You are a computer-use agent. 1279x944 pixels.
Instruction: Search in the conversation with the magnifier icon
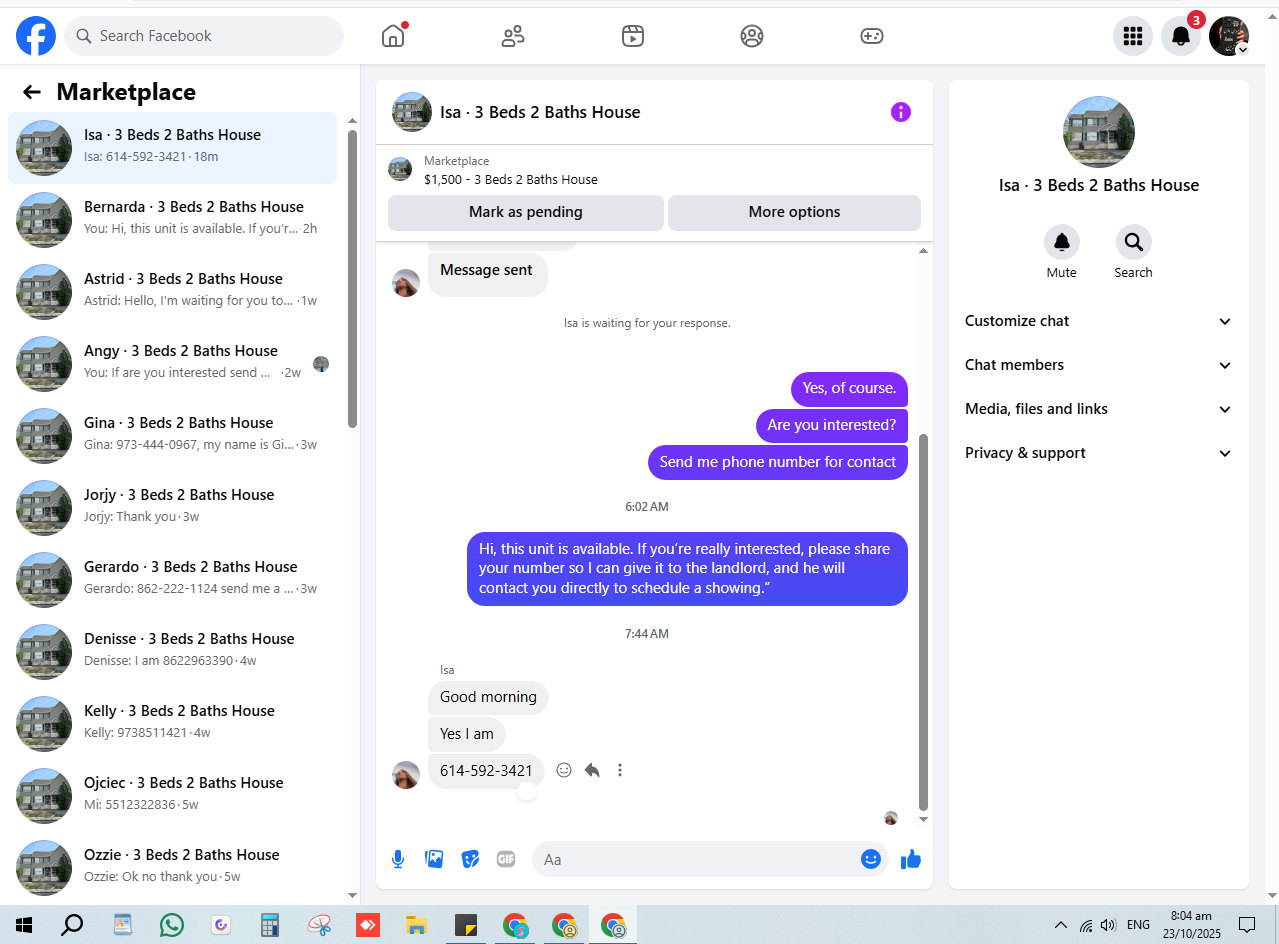(x=1133, y=242)
